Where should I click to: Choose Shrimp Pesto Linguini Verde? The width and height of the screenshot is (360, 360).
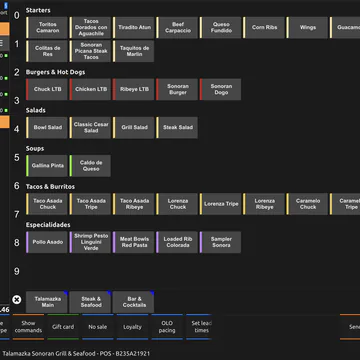90,242
